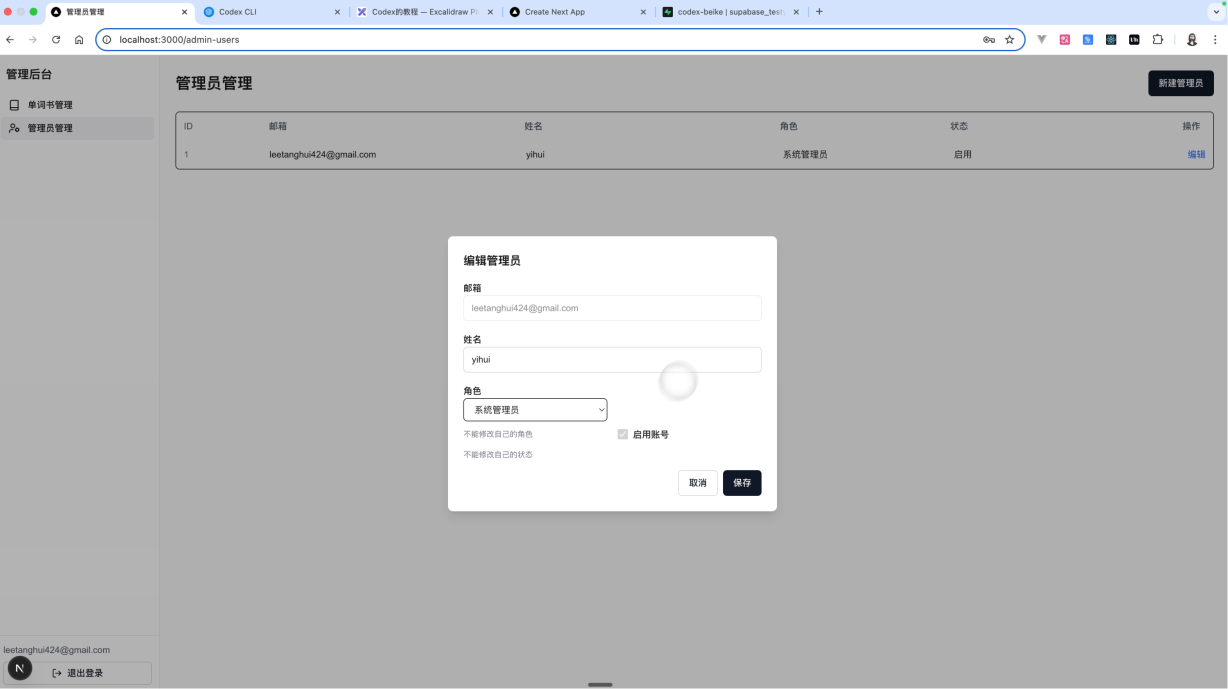
Task: Open the tab search chevron in Chrome
Action: 1216,12
